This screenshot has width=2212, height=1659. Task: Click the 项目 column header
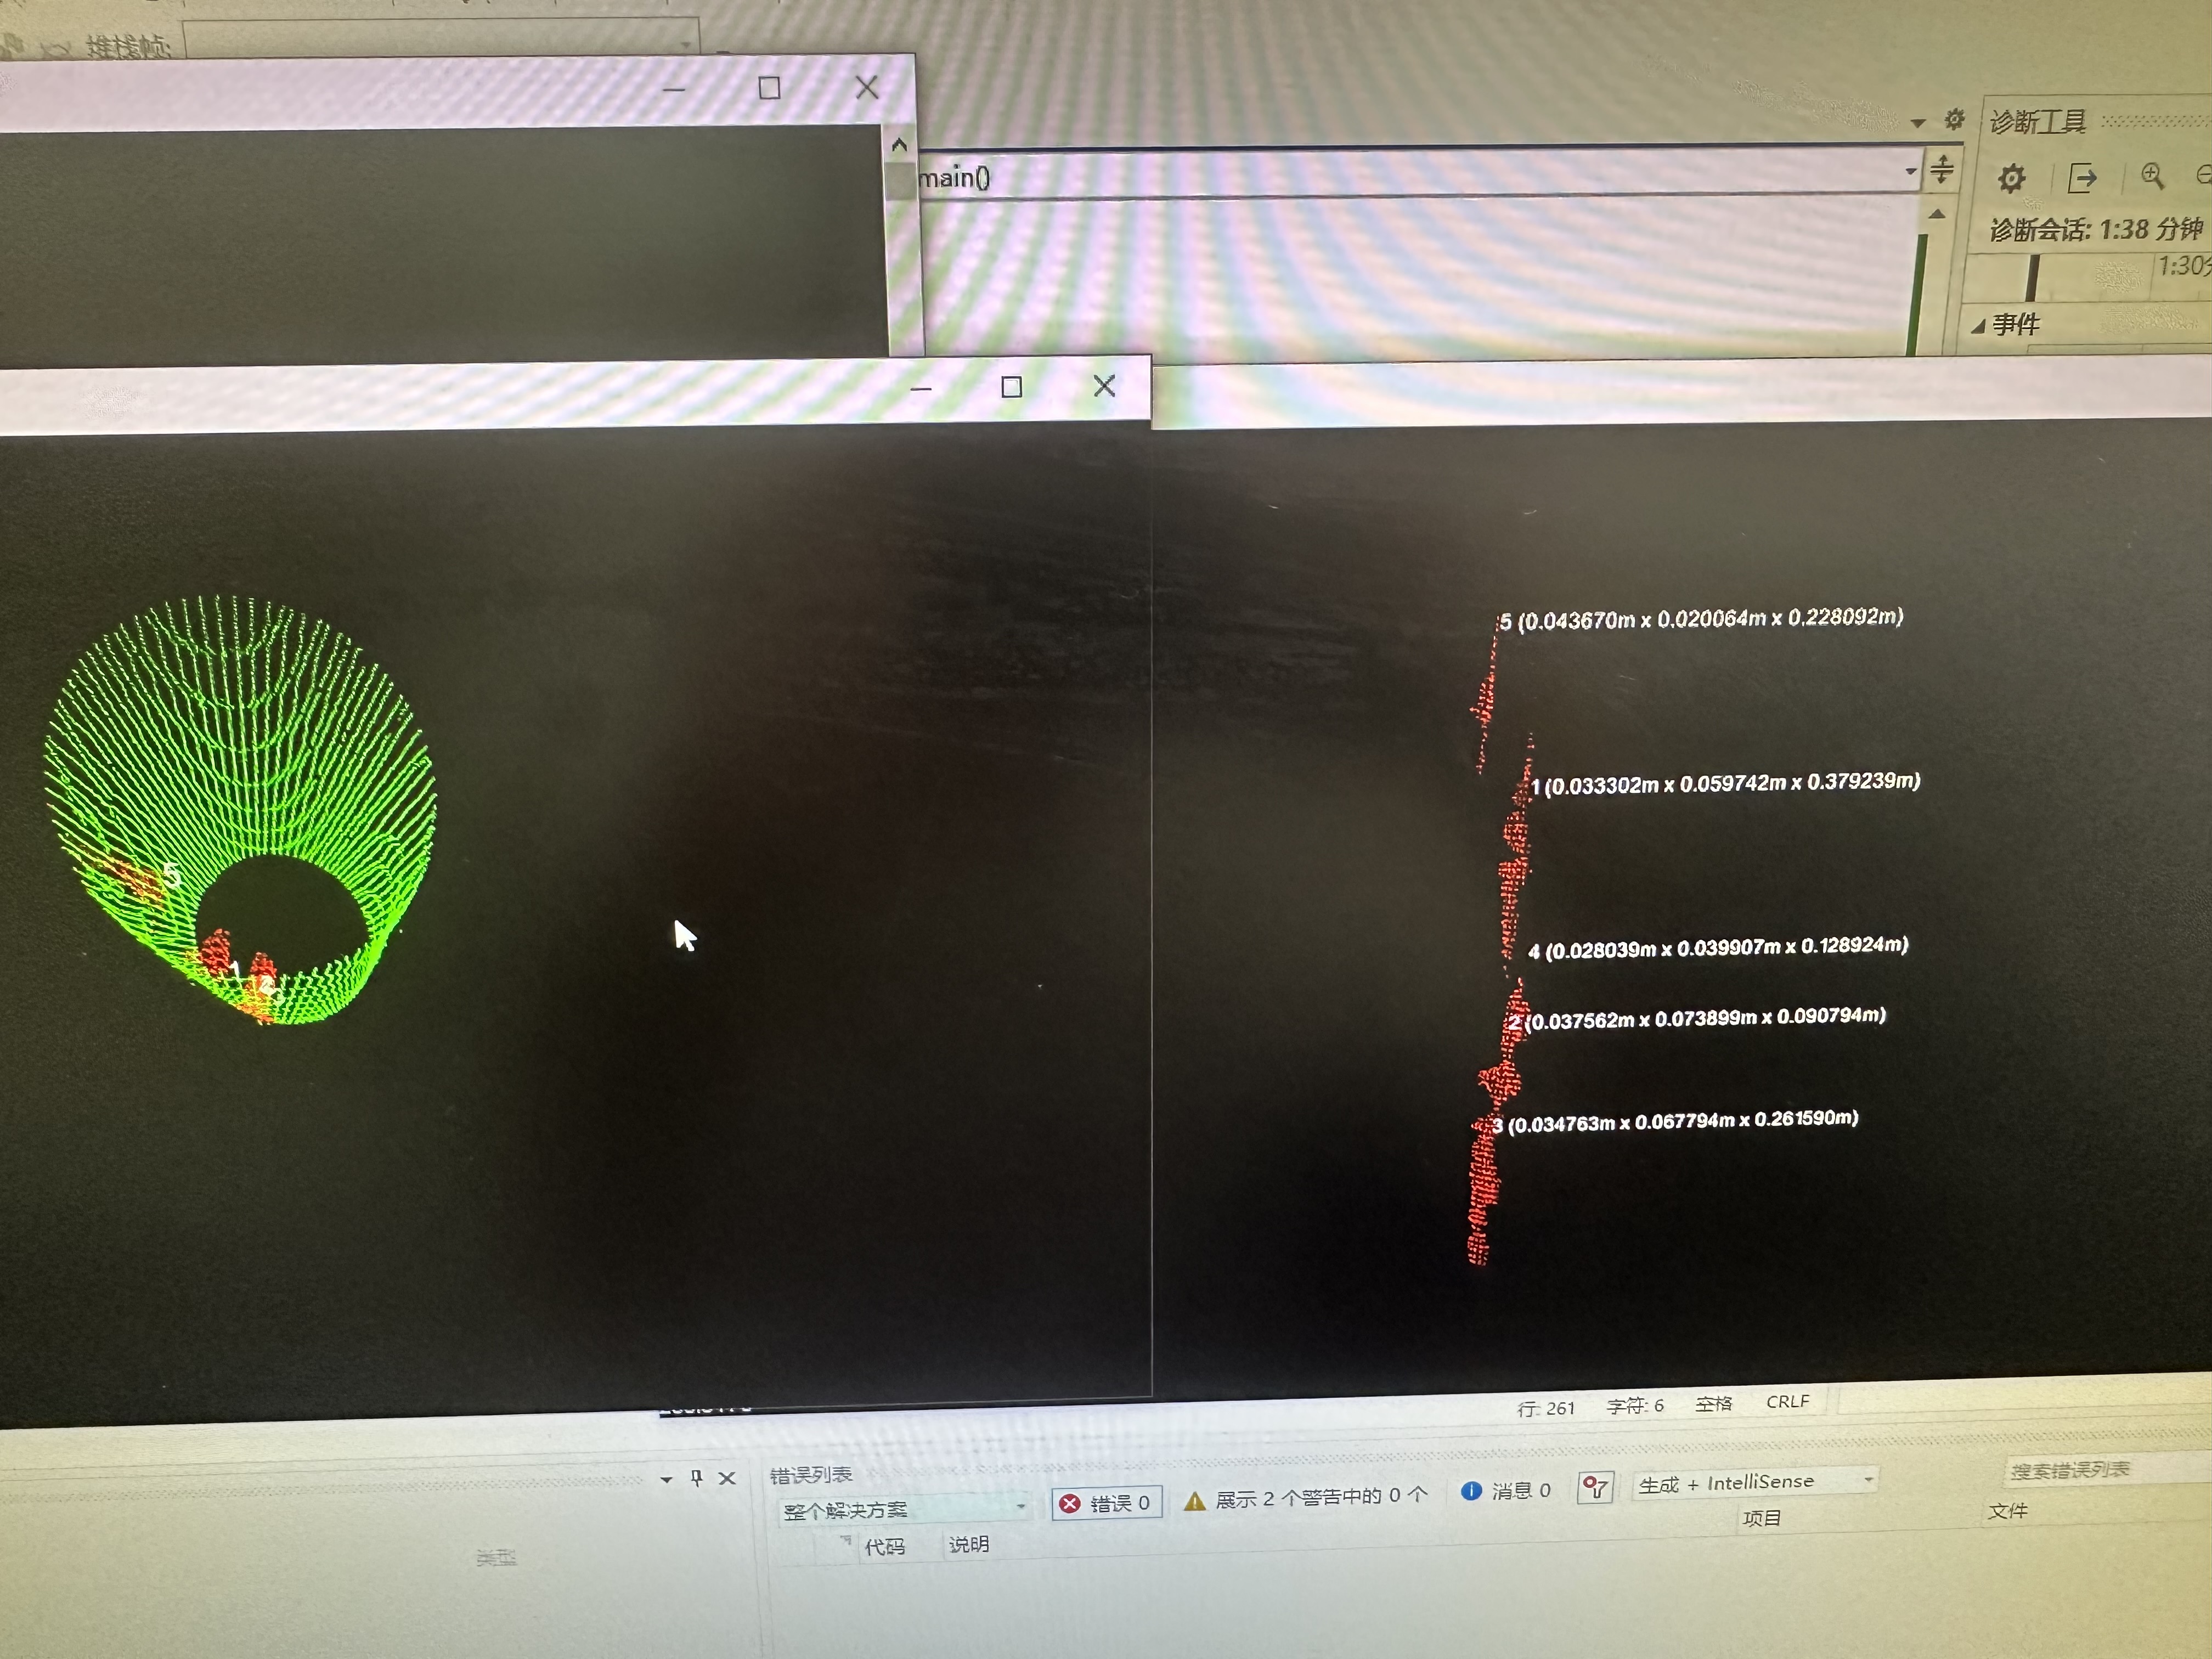[x=1761, y=1518]
